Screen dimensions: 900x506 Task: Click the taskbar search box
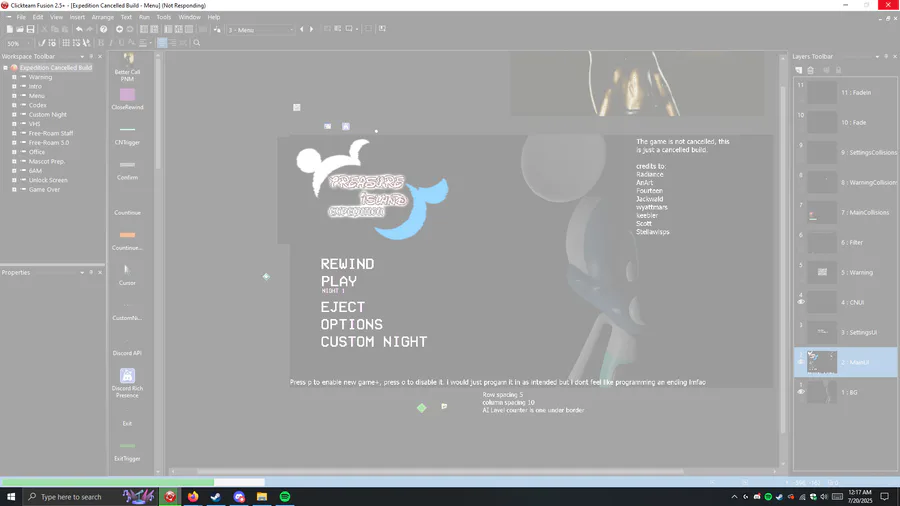tap(73, 497)
